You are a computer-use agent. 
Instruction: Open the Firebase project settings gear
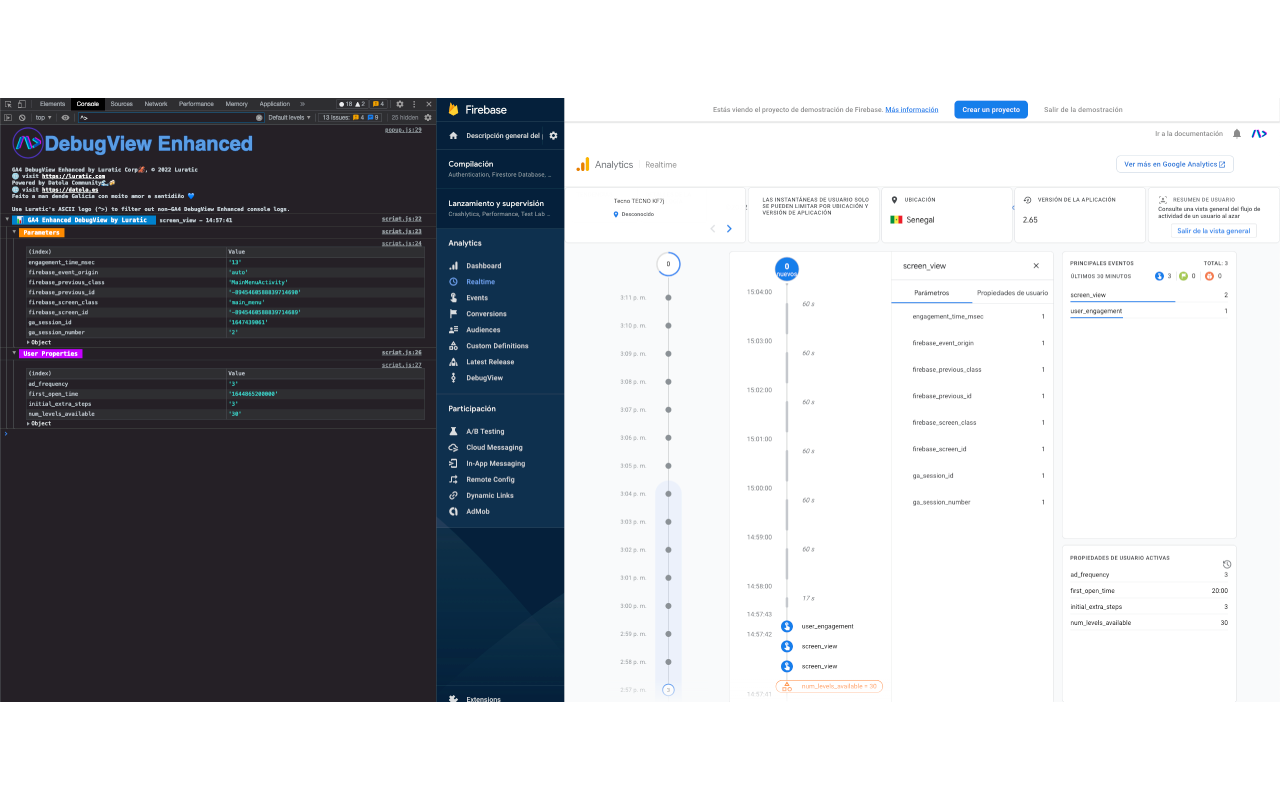point(553,135)
